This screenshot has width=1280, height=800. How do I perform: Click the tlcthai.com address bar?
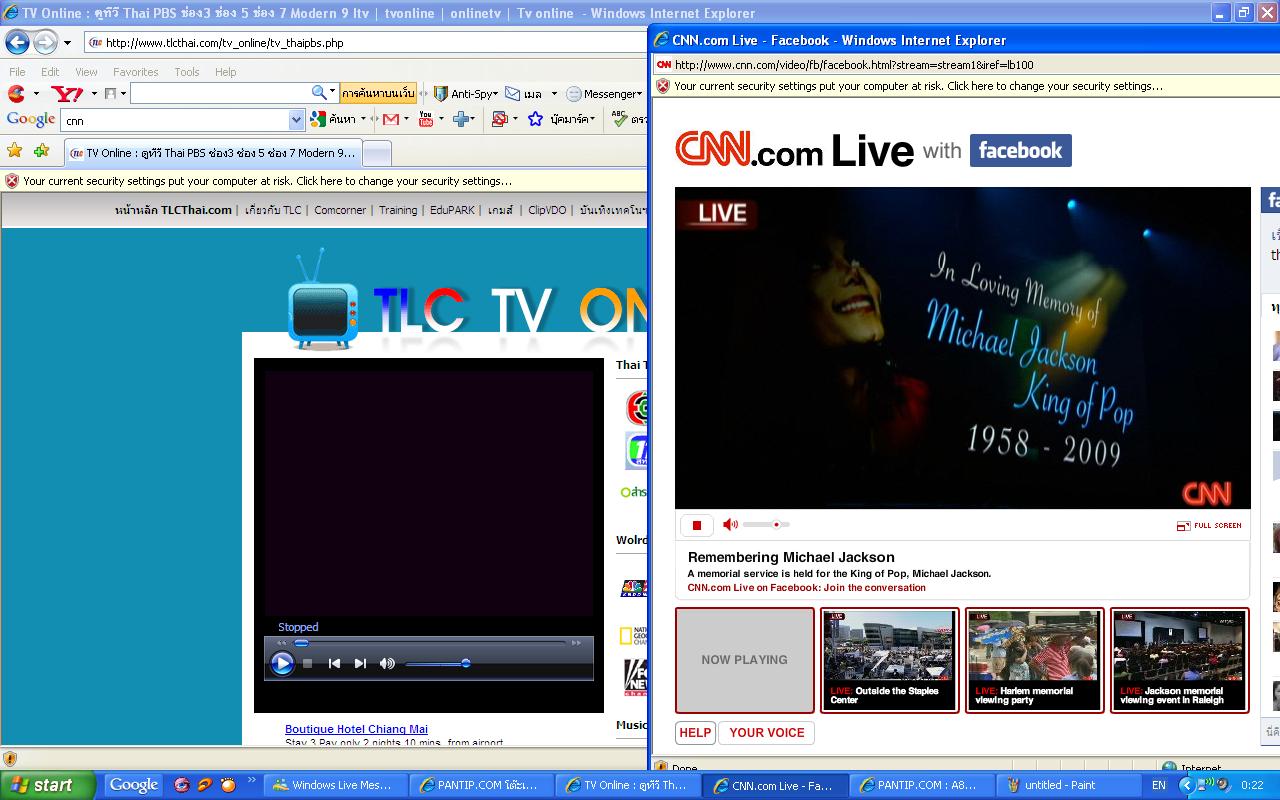pos(365,43)
